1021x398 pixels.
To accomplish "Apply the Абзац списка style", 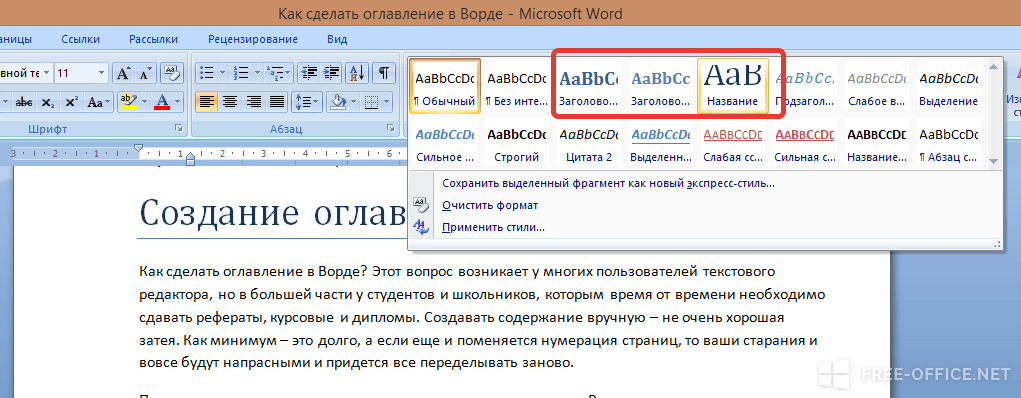I will pyautogui.click(x=949, y=142).
